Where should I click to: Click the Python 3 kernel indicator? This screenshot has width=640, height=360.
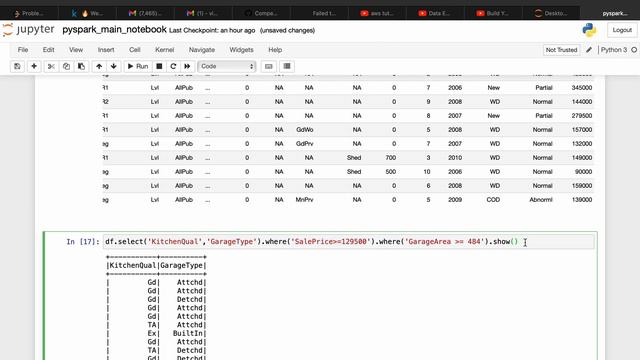click(613, 50)
